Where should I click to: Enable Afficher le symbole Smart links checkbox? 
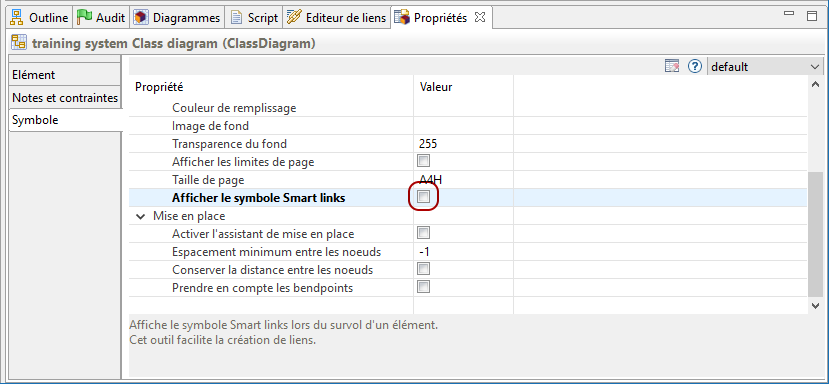tap(423, 197)
